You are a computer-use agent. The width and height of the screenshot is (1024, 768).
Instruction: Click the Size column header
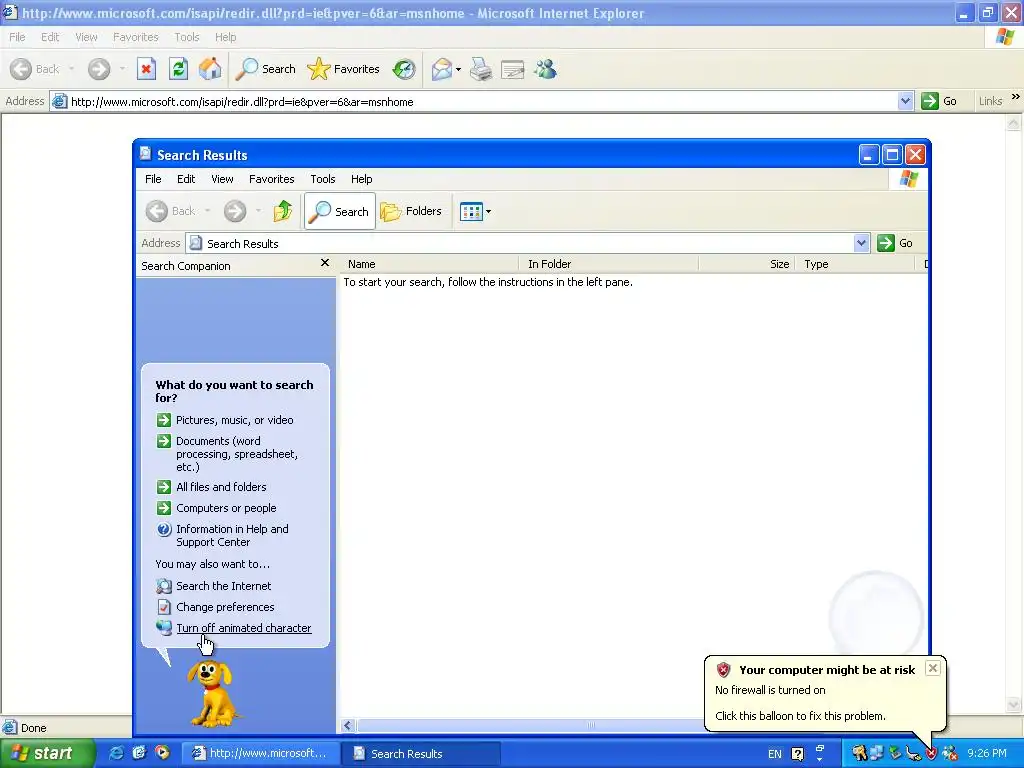pyautogui.click(x=747, y=264)
